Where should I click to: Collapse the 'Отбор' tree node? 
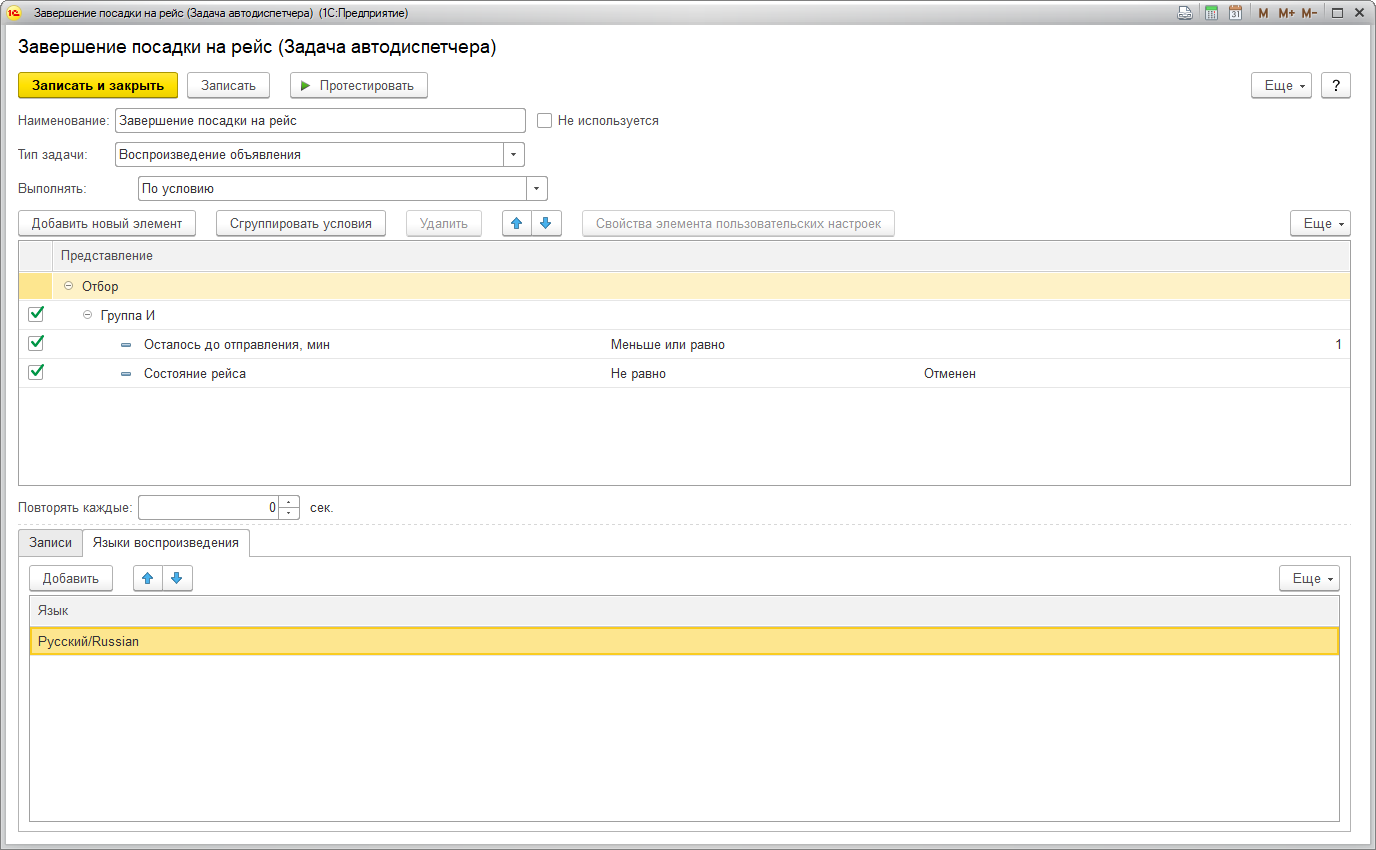pyautogui.click(x=69, y=286)
